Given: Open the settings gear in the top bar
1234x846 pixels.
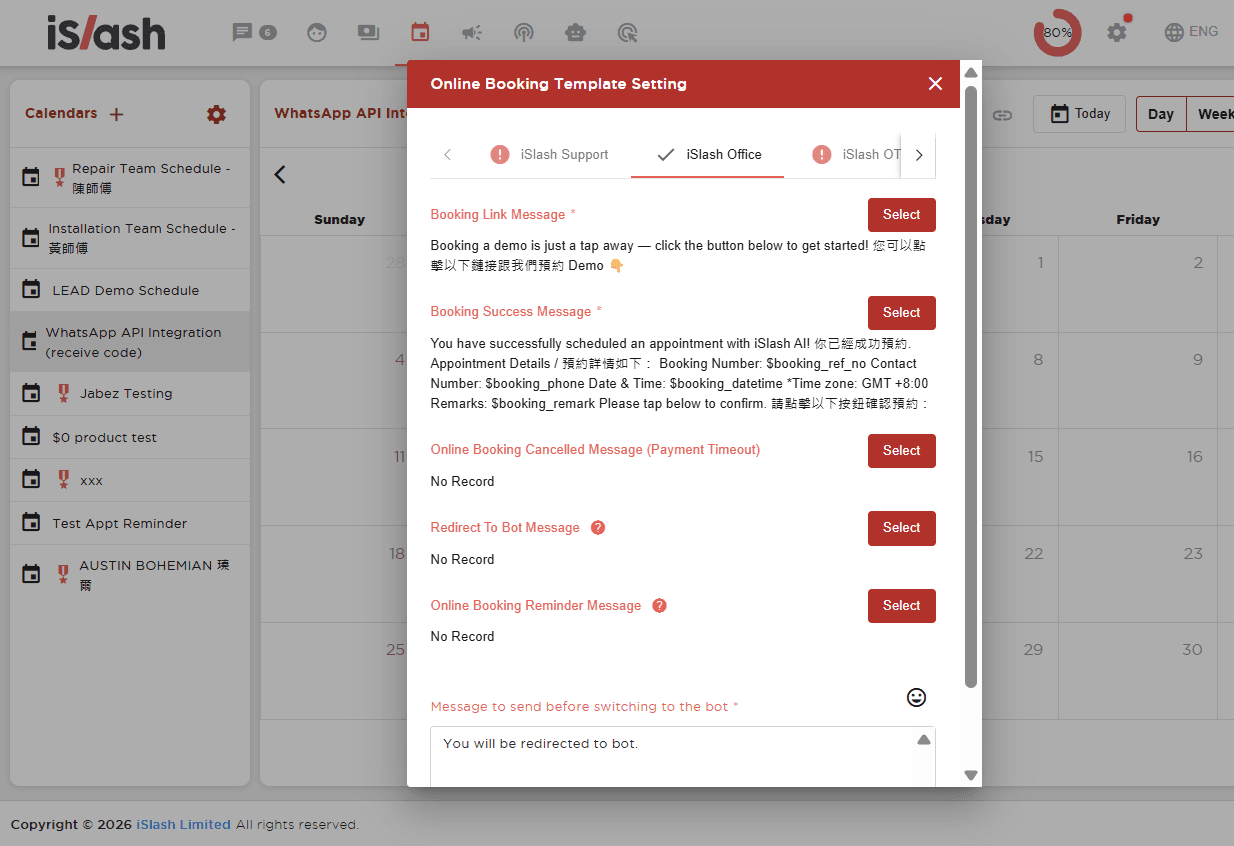Looking at the screenshot, I should pyautogui.click(x=1117, y=32).
